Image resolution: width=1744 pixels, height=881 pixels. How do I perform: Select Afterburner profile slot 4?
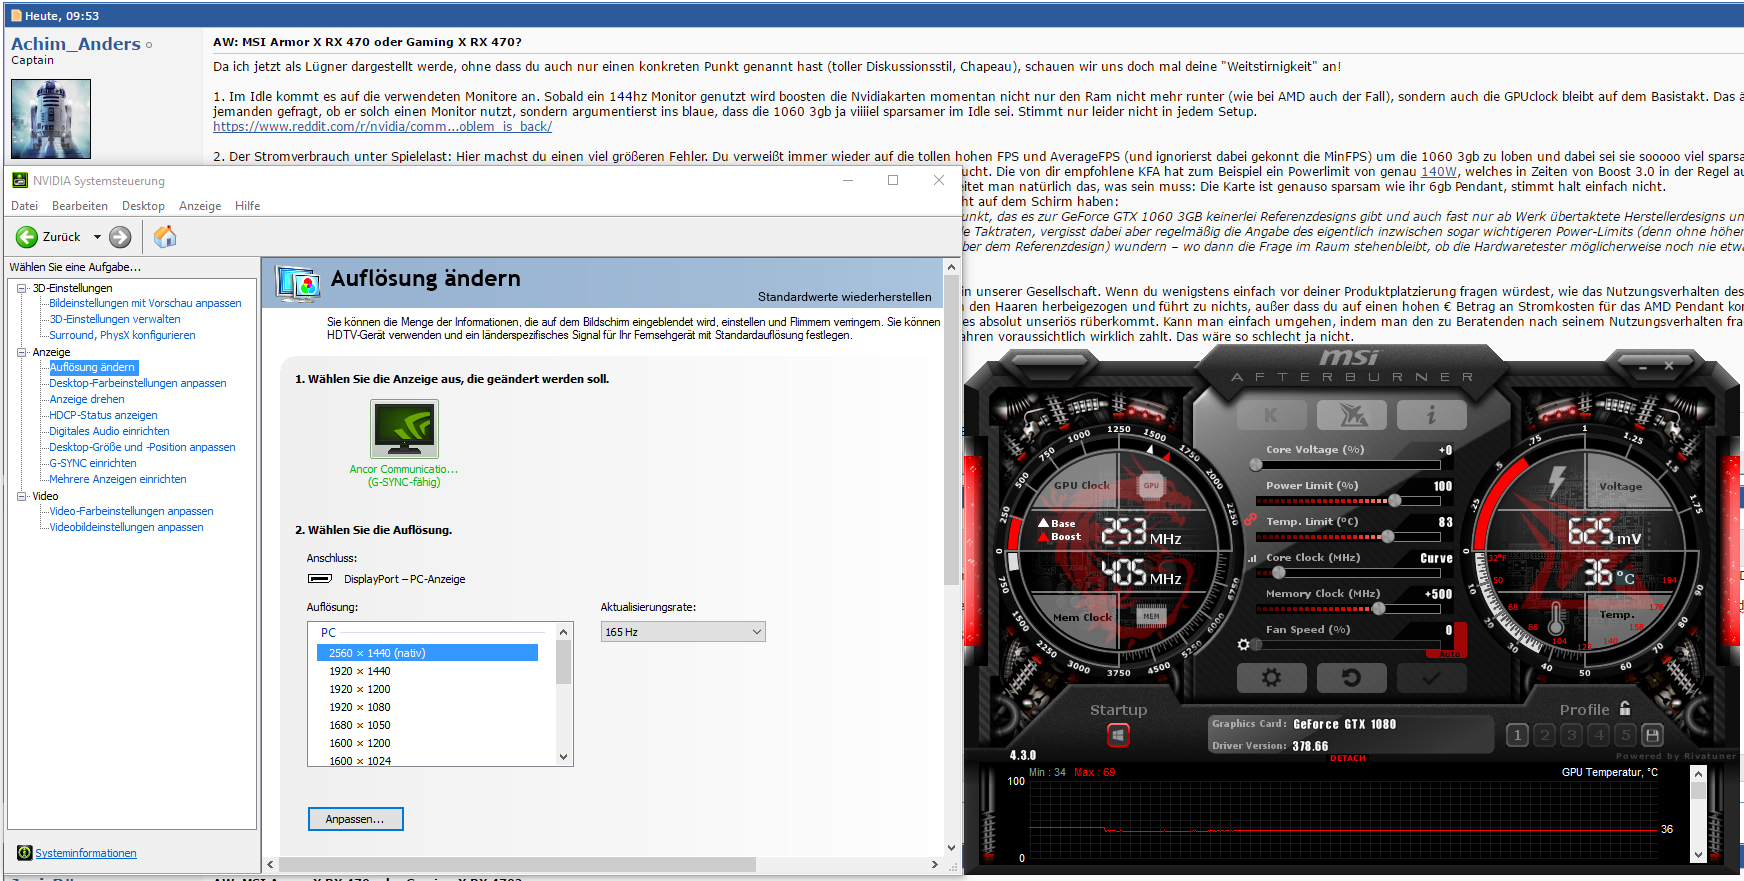pyautogui.click(x=1599, y=735)
